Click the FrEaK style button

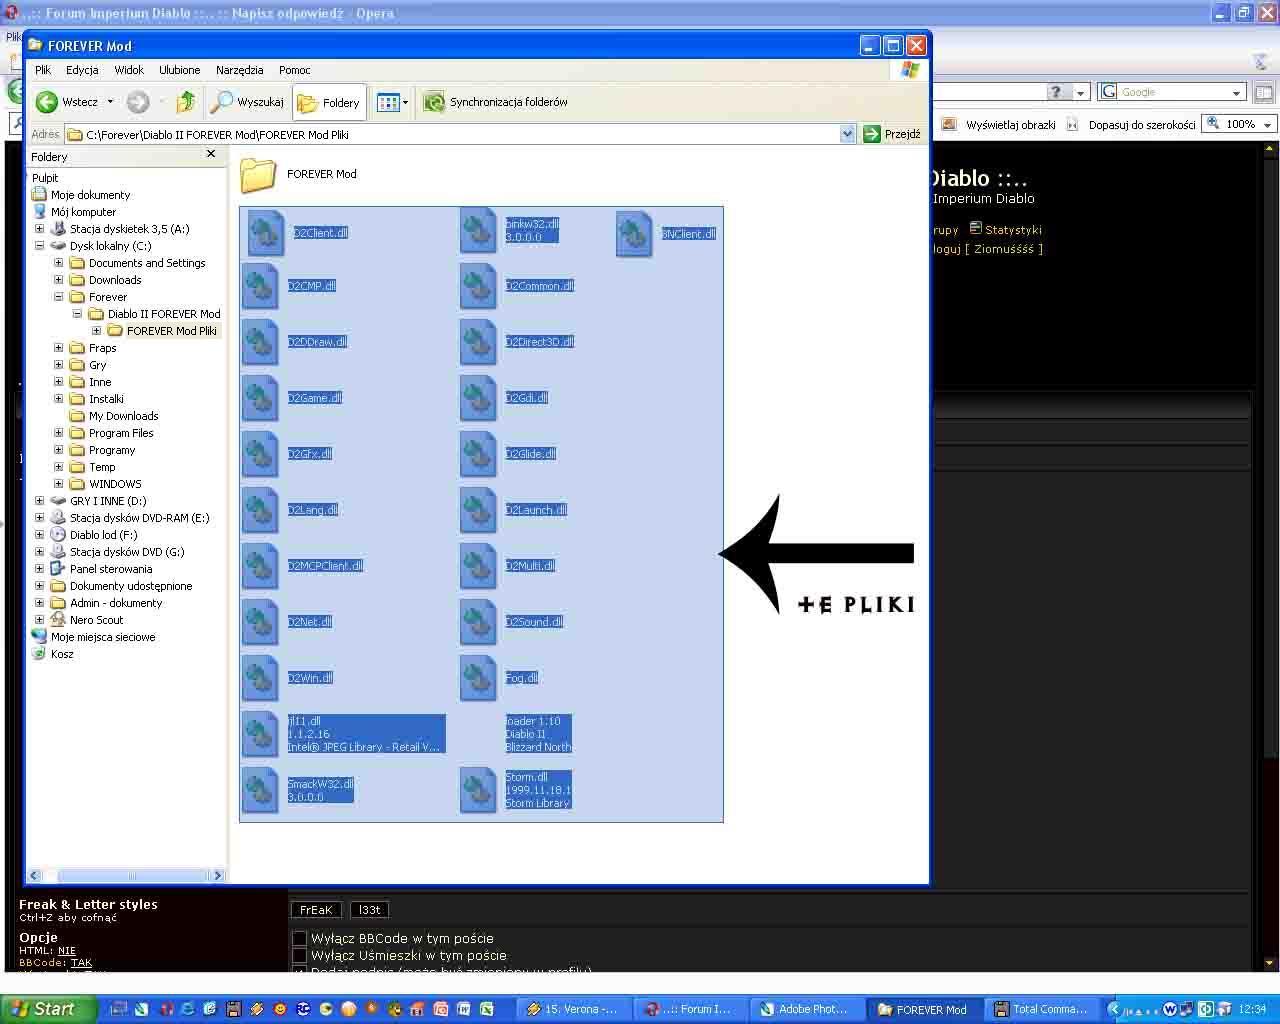tap(315, 910)
